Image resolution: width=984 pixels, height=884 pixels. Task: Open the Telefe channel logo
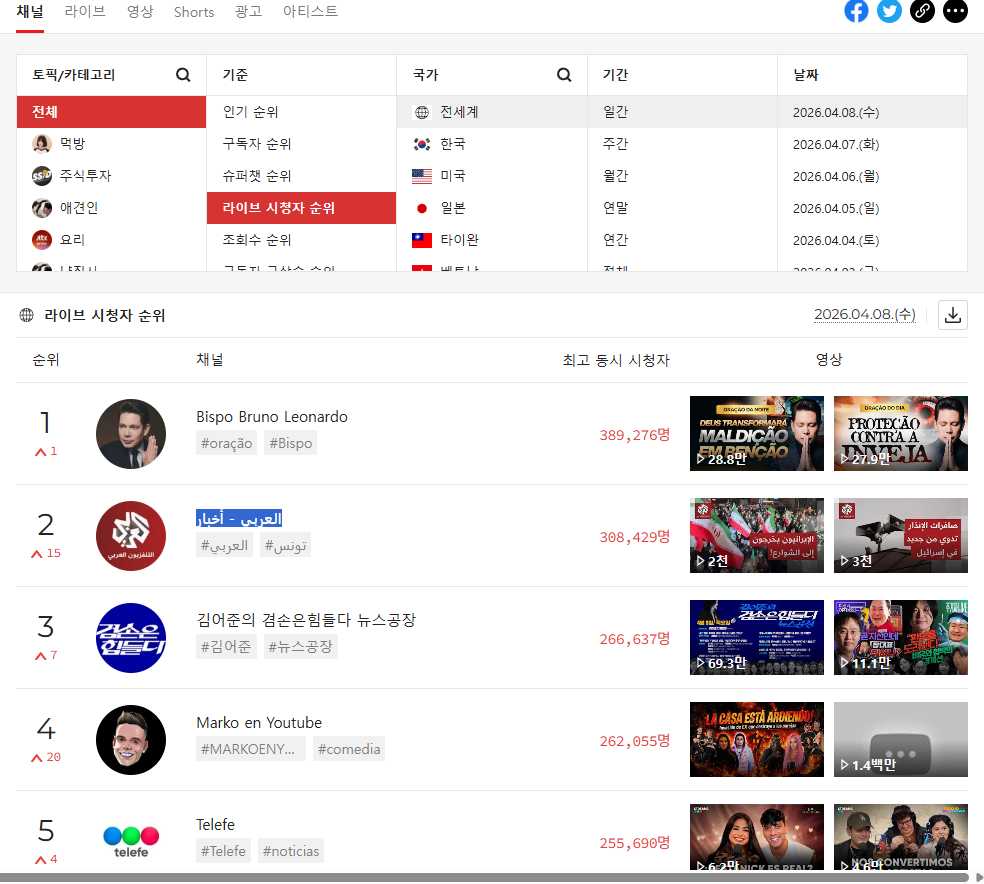pyautogui.click(x=131, y=842)
